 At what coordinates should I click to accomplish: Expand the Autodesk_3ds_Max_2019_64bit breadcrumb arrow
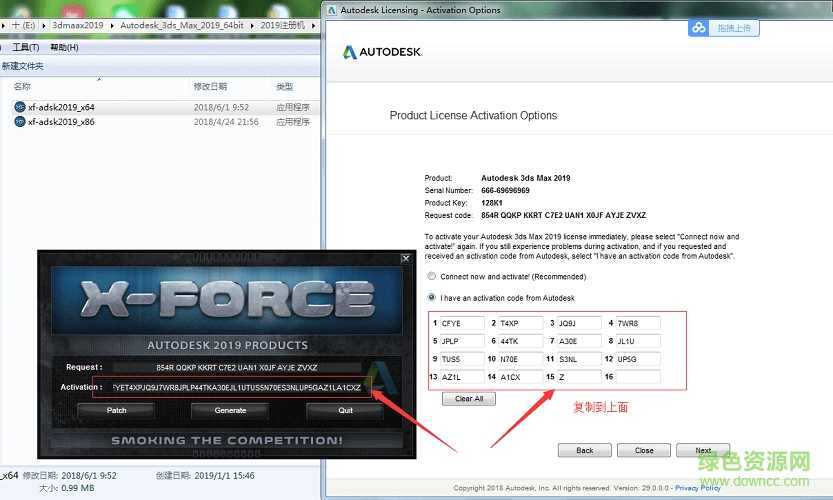[252, 25]
